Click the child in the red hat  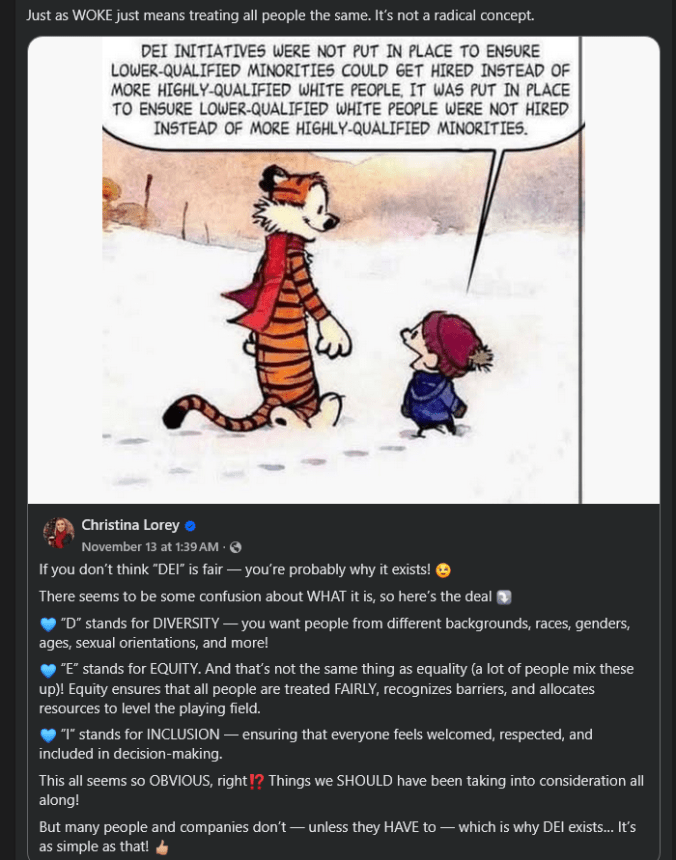tap(435, 375)
